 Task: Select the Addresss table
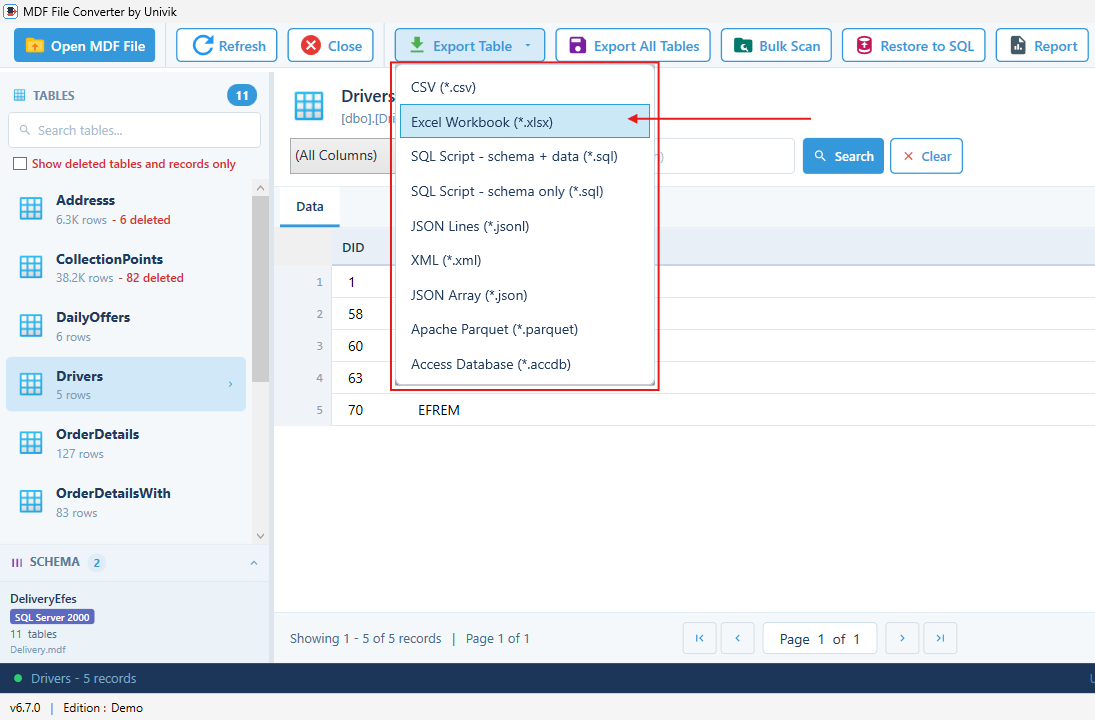point(126,210)
